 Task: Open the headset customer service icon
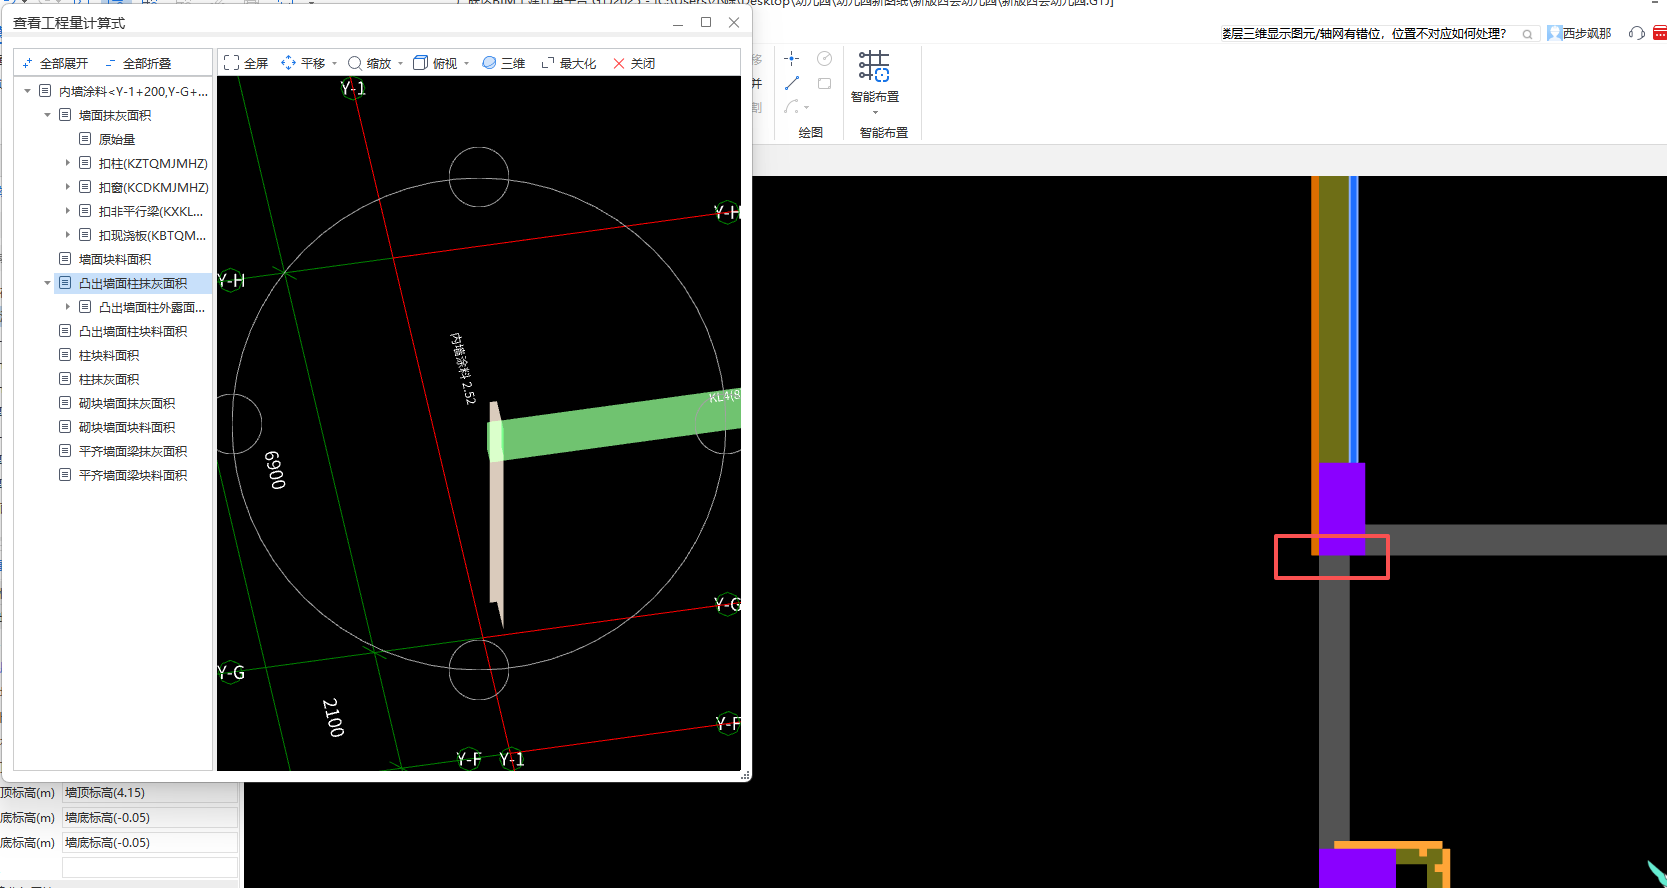[1636, 33]
